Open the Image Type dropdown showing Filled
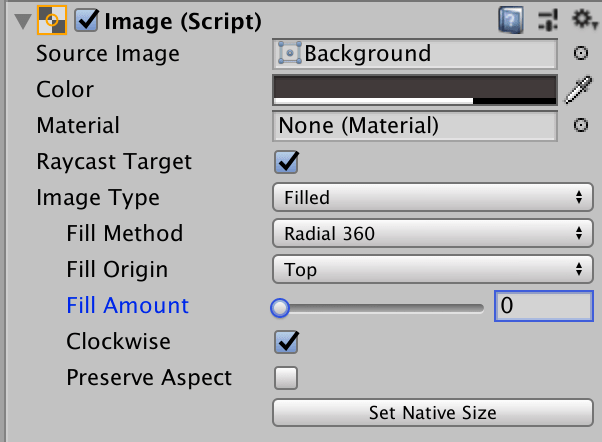Image resolution: width=602 pixels, height=442 pixels. click(x=433, y=197)
